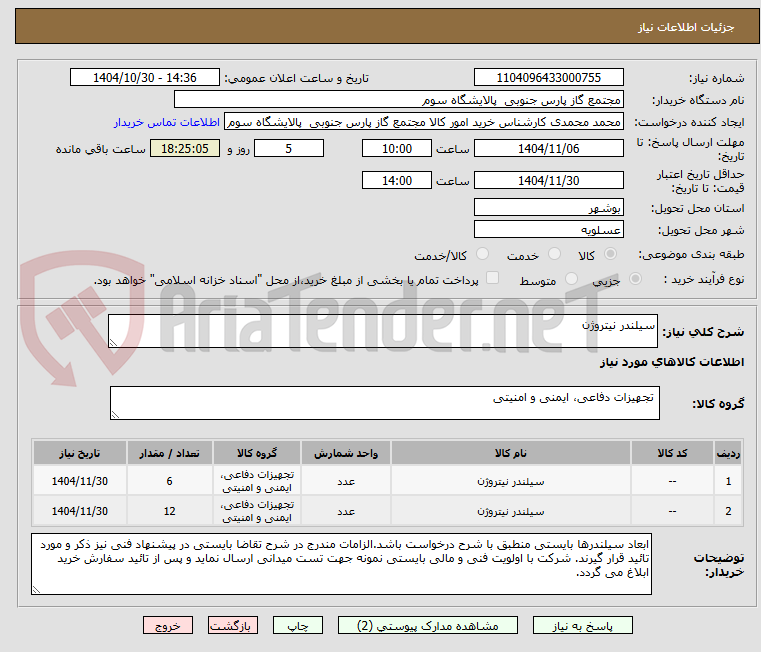Click the deadline time field 10:00
Image resolution: width=761 pixels, height=652 pixels.
397,148
